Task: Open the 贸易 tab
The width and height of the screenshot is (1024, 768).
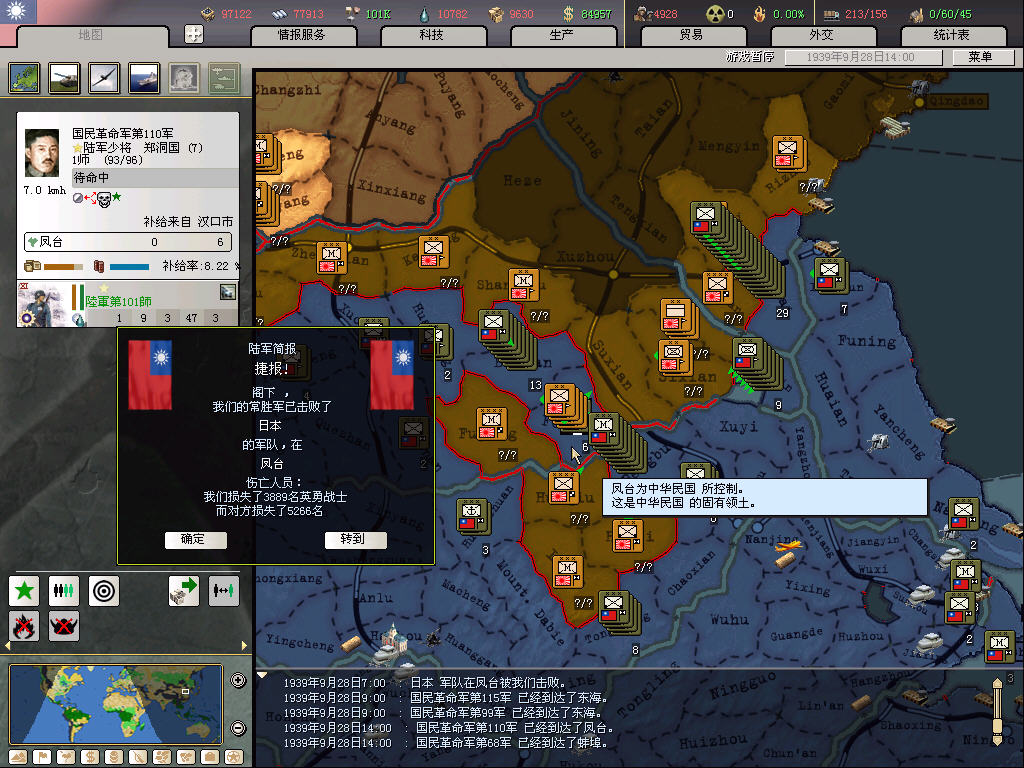Action: [692, 35]
